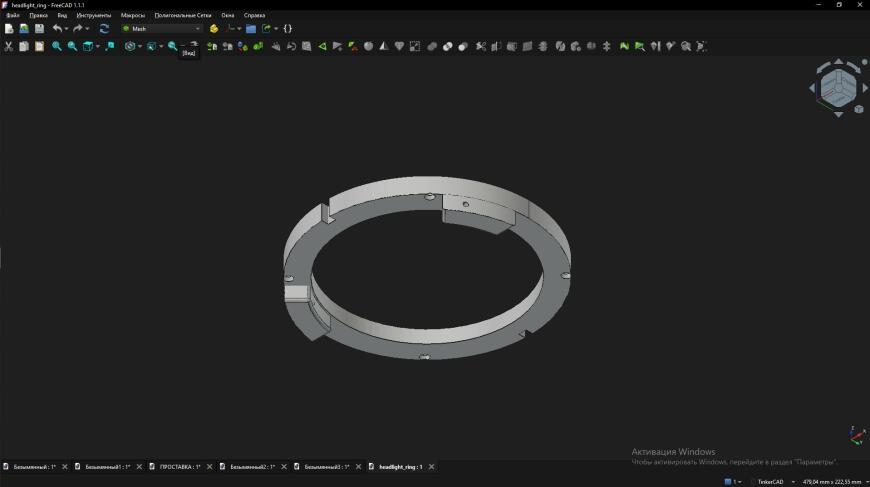Click green curvature info icon with cursor
Screen dimensions: 870x487
coord(640,46)
